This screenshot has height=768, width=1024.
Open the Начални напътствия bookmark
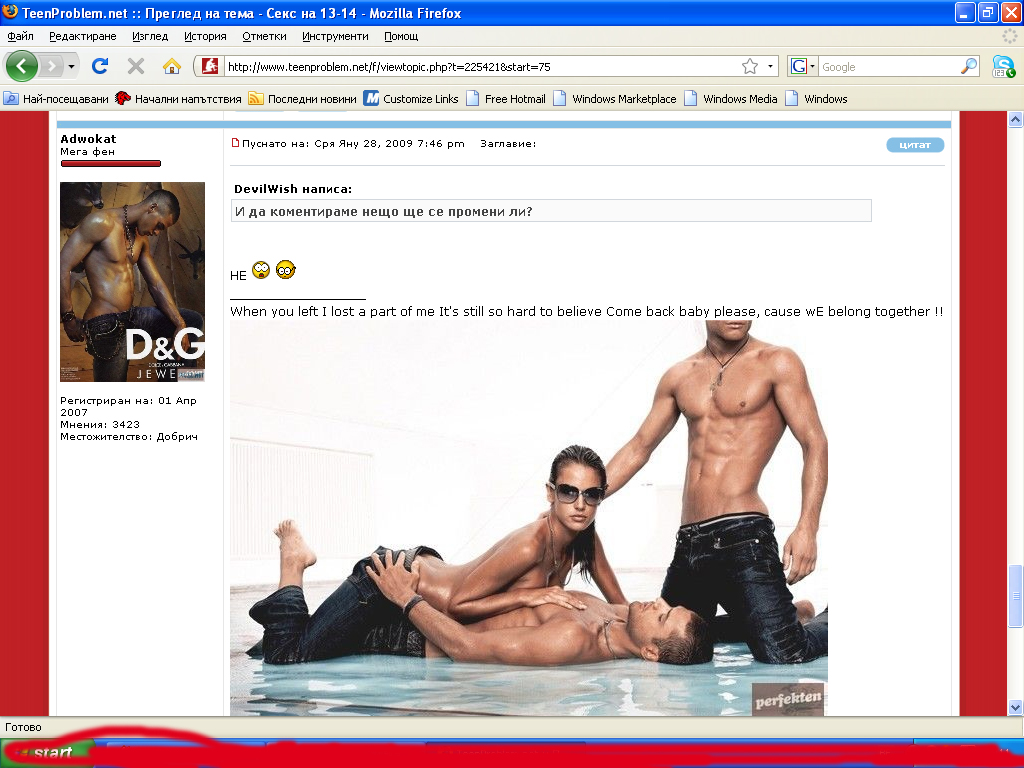pos(178,99)
